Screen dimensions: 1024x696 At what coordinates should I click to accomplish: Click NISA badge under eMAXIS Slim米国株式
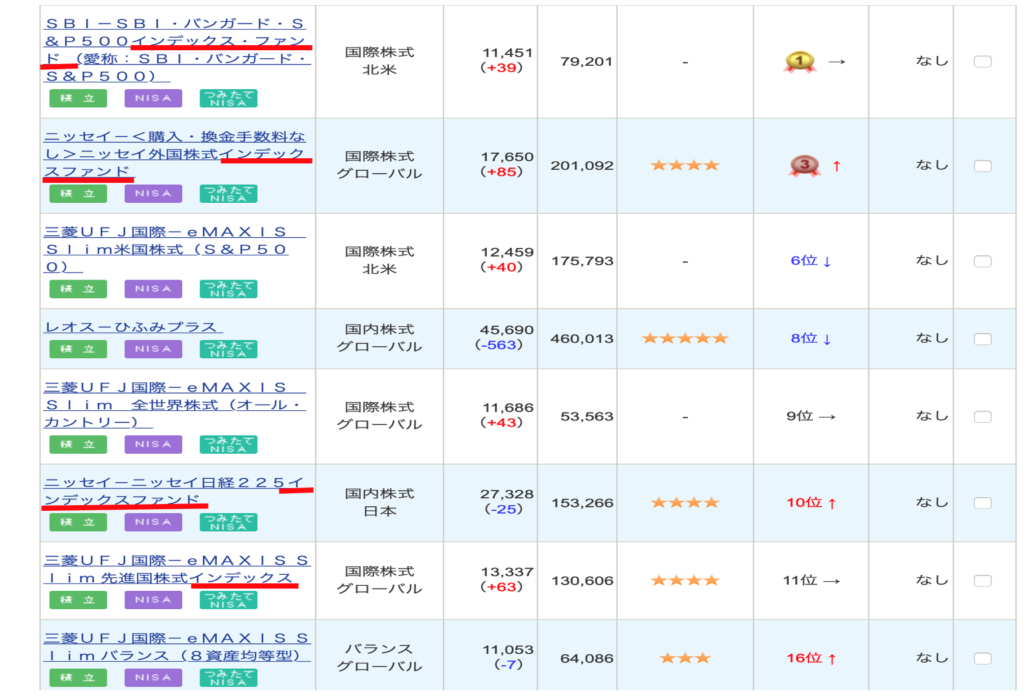[153, 289]
